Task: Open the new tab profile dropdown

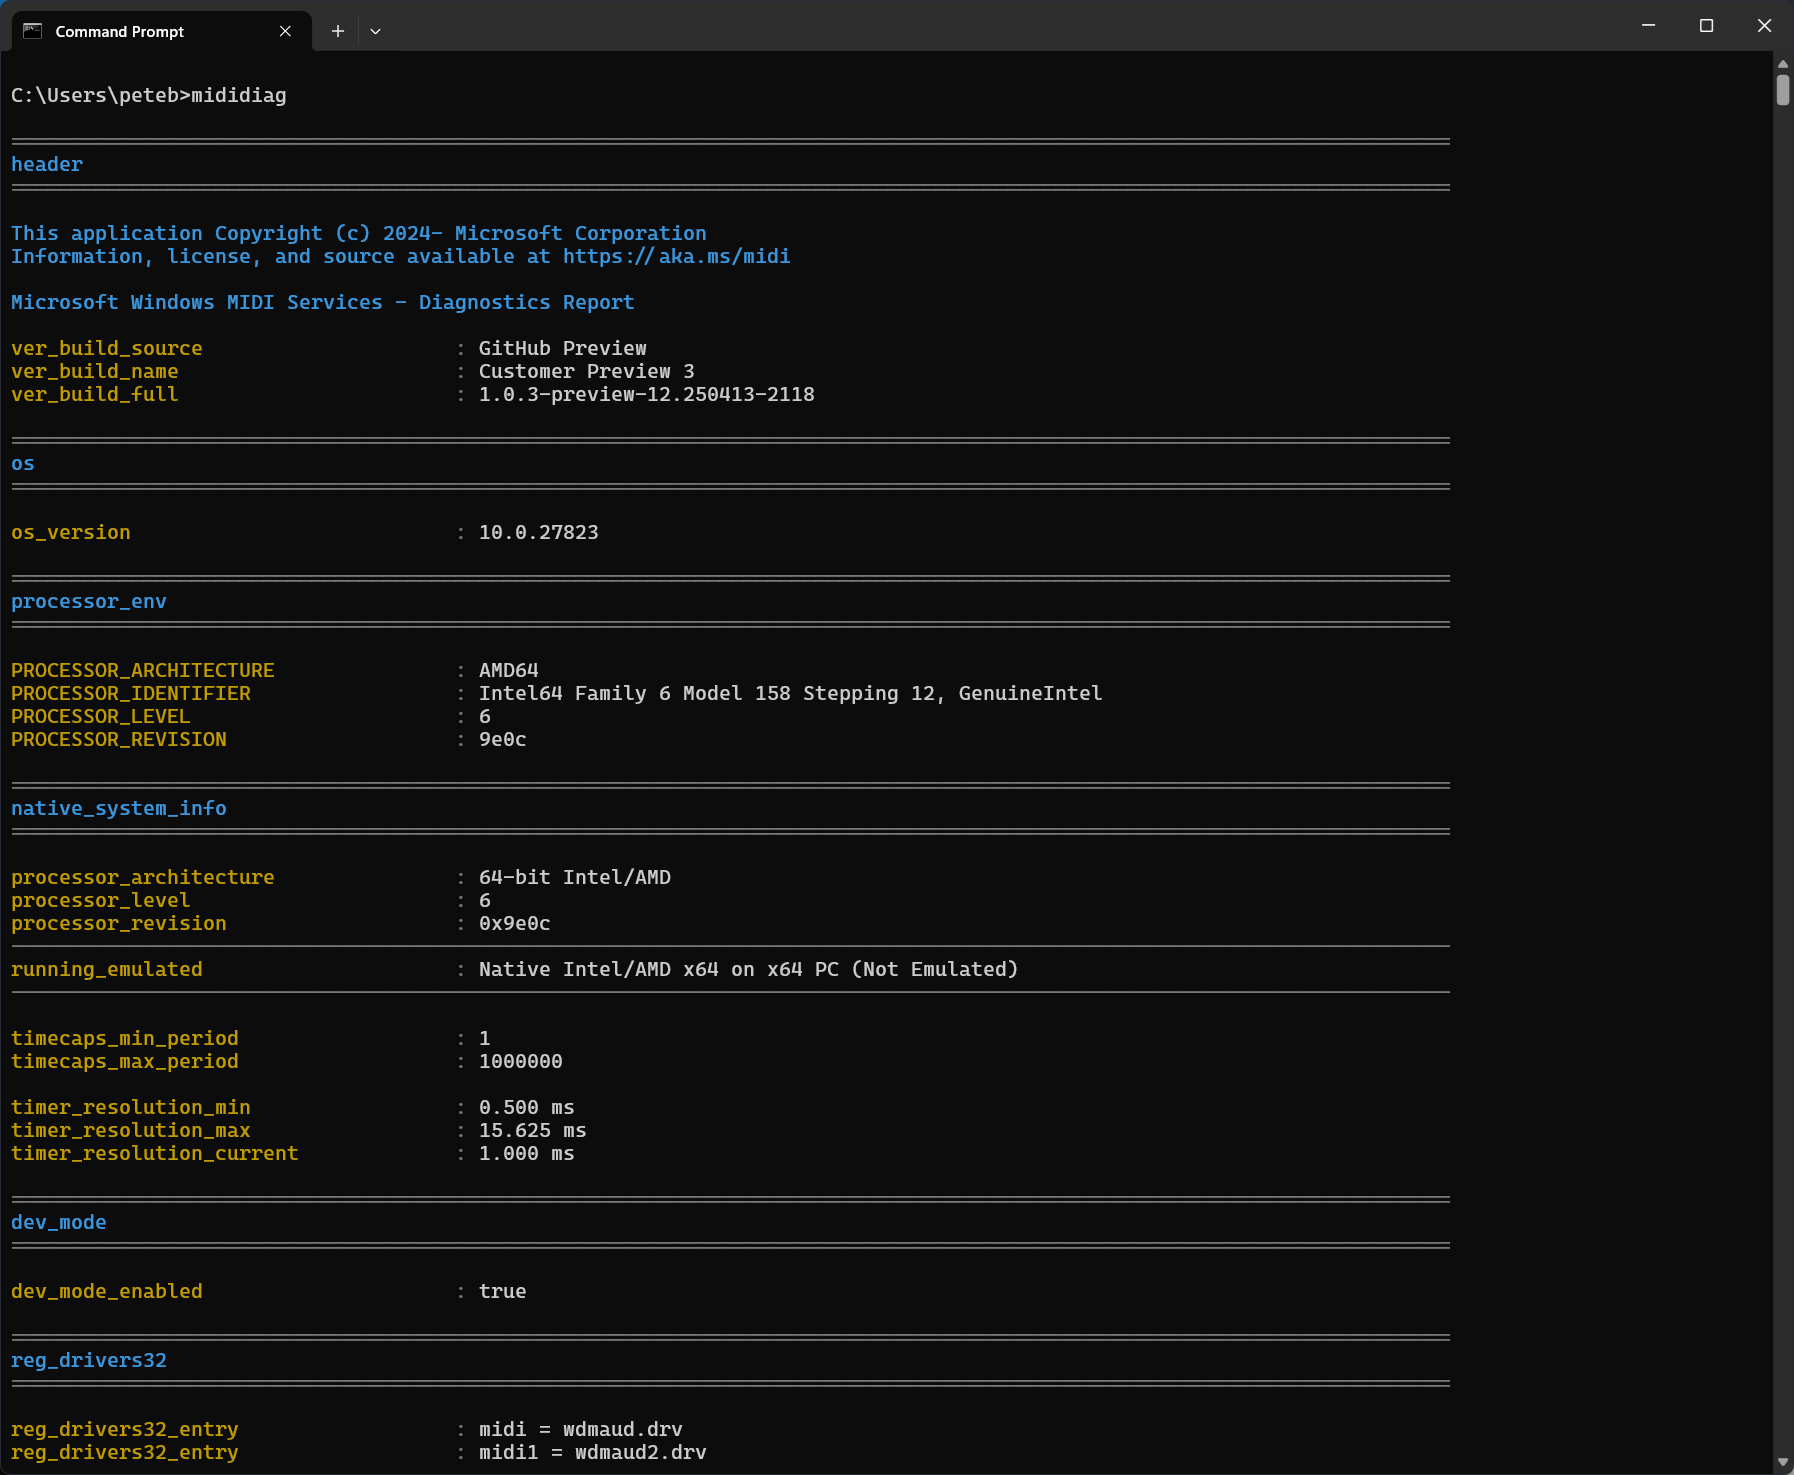Action: pos(375,31)
